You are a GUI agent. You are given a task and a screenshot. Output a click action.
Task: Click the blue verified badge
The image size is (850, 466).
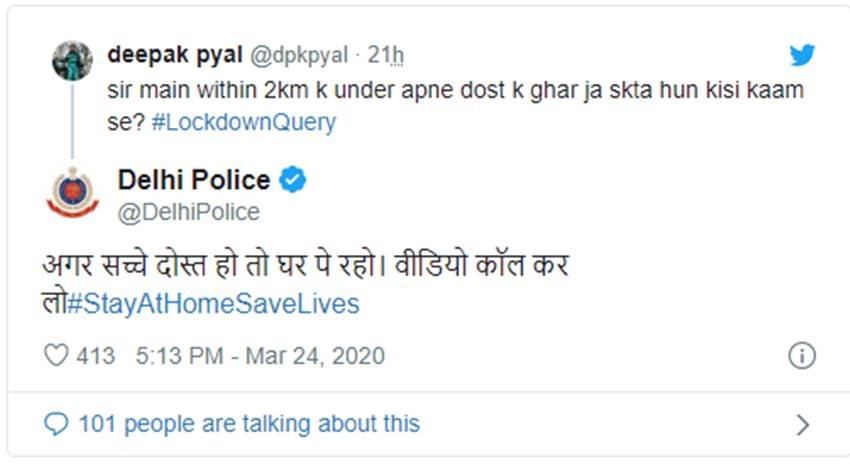click(x=292, y=181)
